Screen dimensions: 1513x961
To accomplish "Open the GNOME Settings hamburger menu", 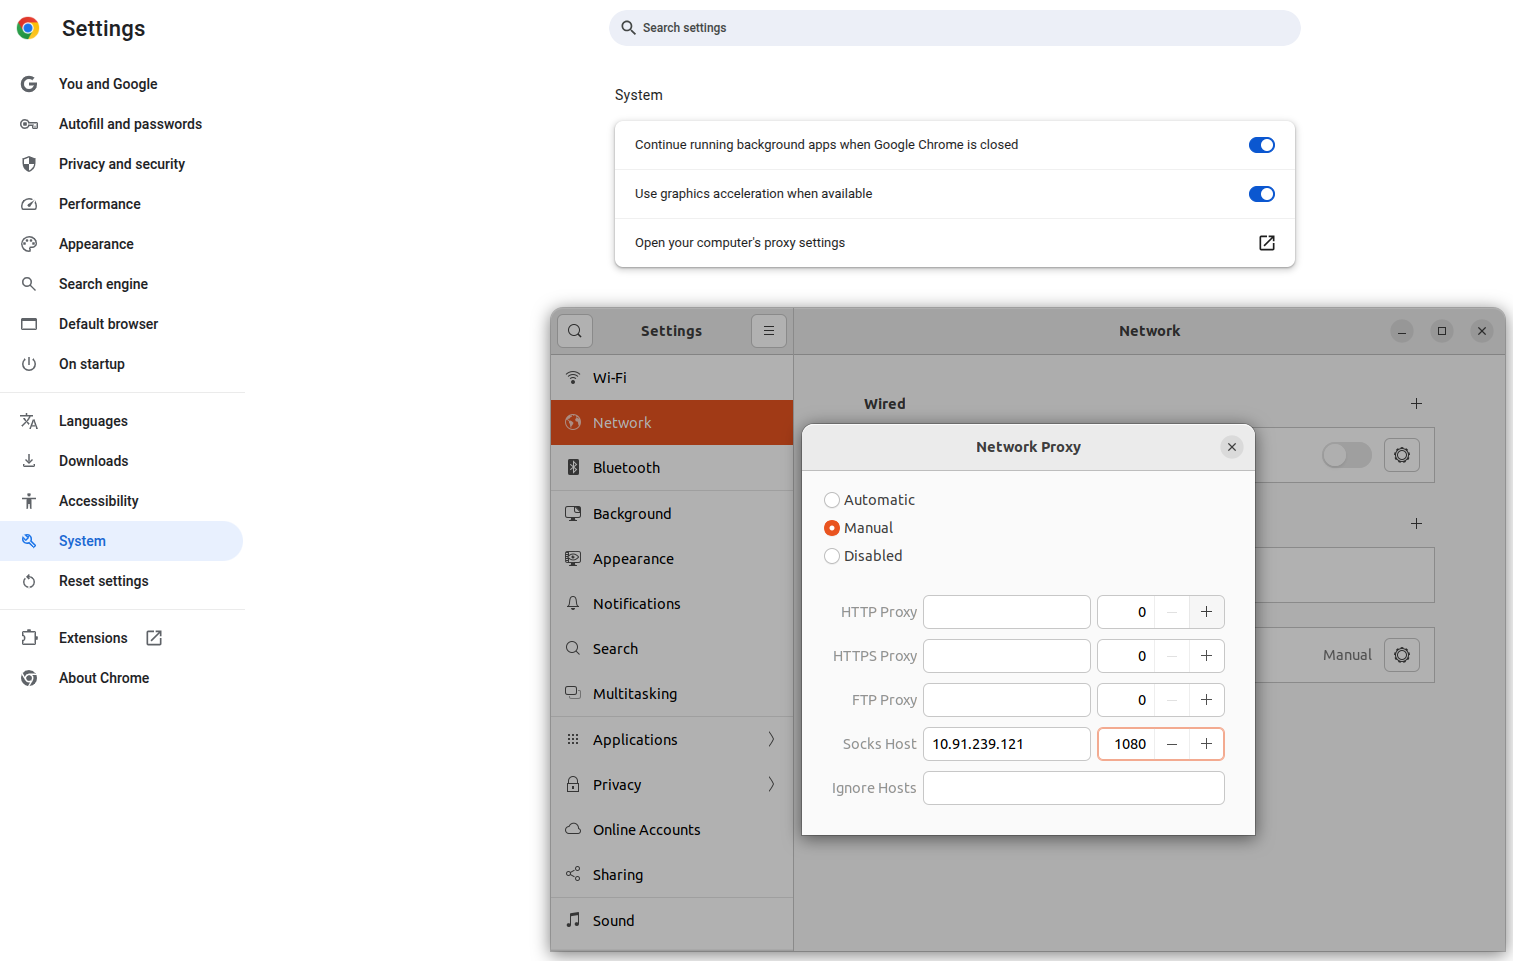I will tap(769, 331).
